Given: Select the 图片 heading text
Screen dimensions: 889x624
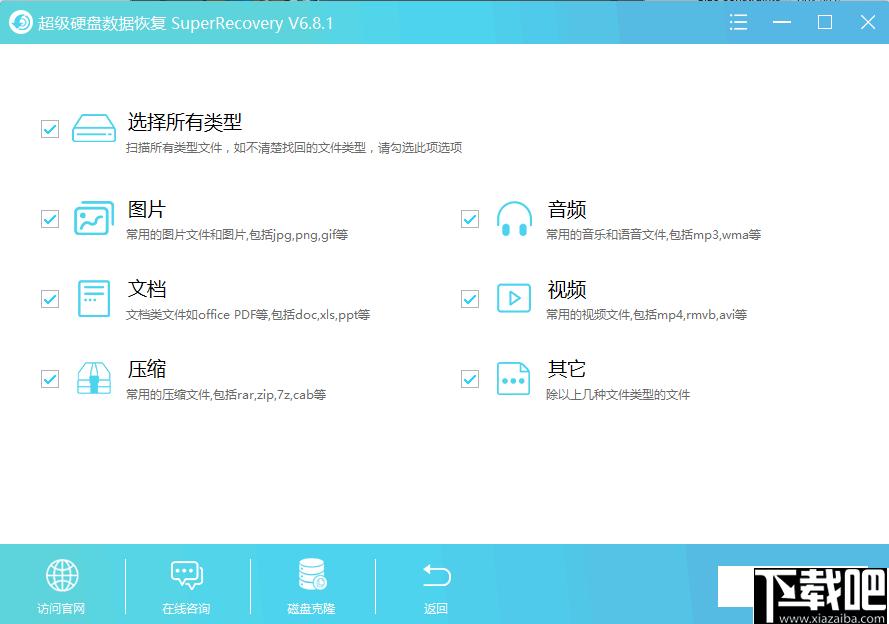Looking at the screenshot, I should tap(146, 209).
